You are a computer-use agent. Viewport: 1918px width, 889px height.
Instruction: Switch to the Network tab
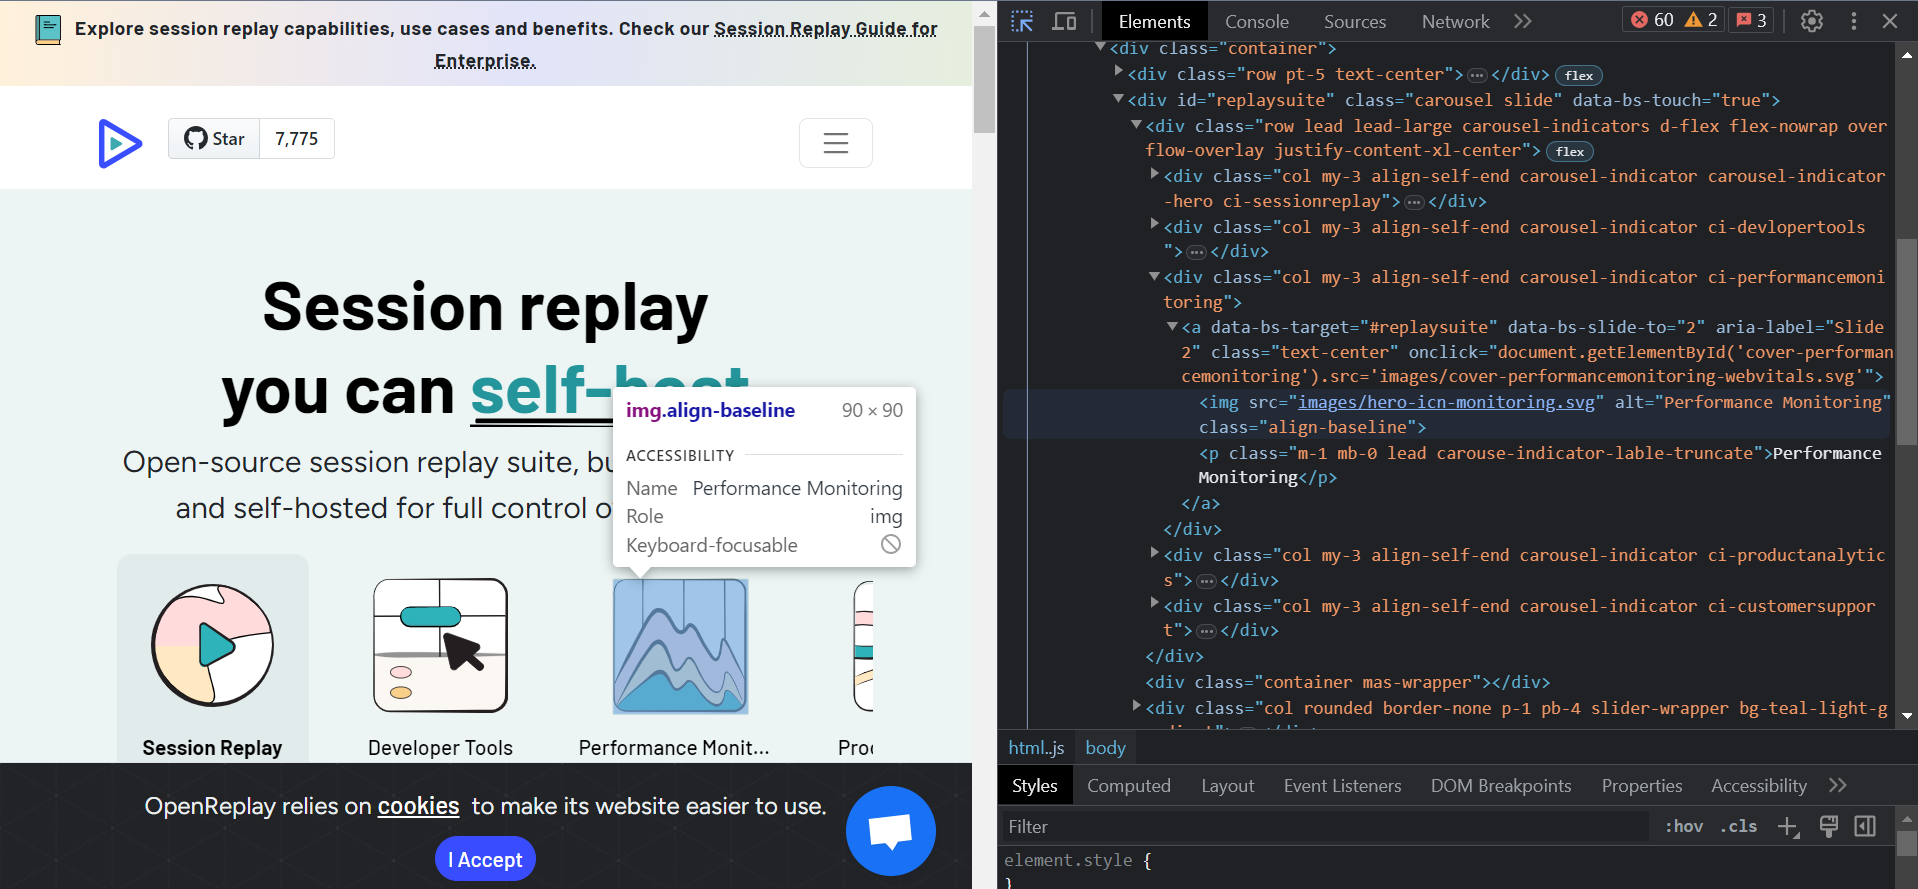[1455, 21]
